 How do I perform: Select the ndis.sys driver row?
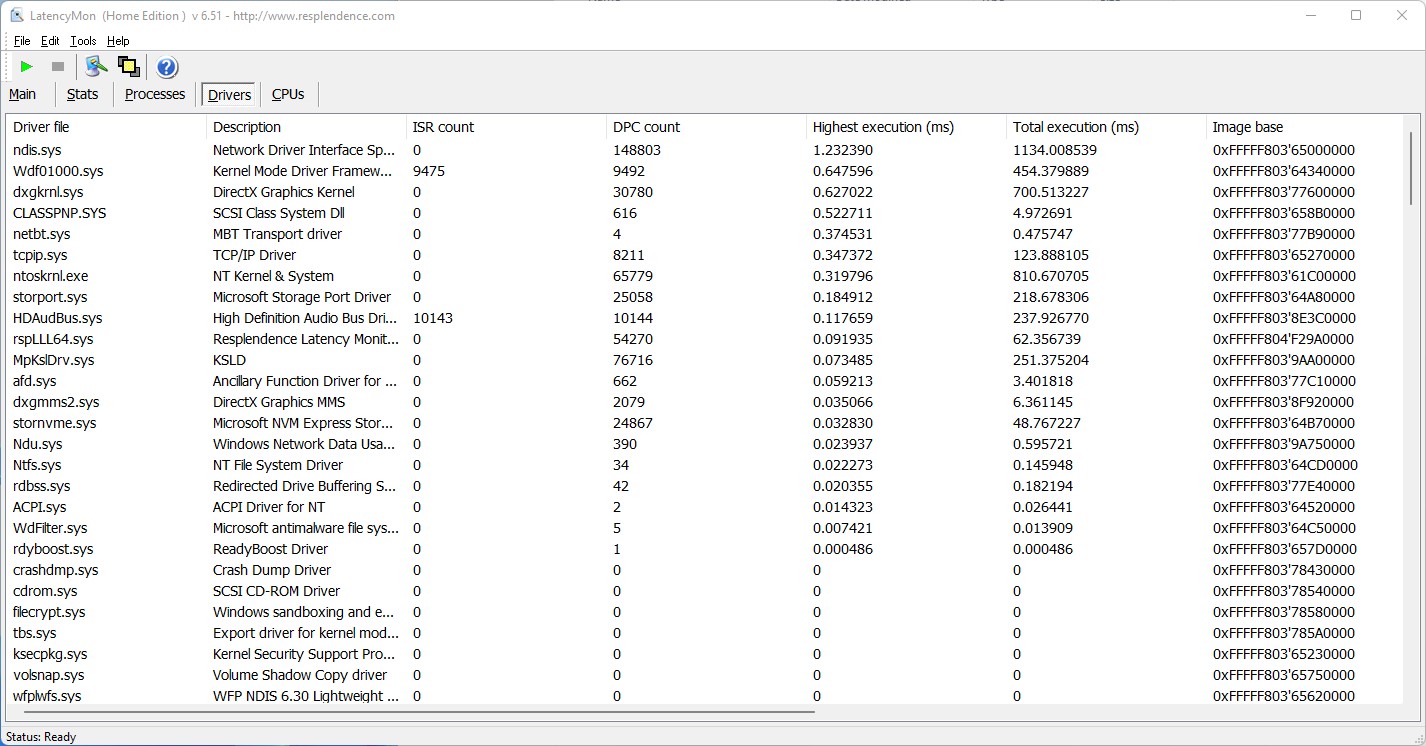tap(37, 150)
